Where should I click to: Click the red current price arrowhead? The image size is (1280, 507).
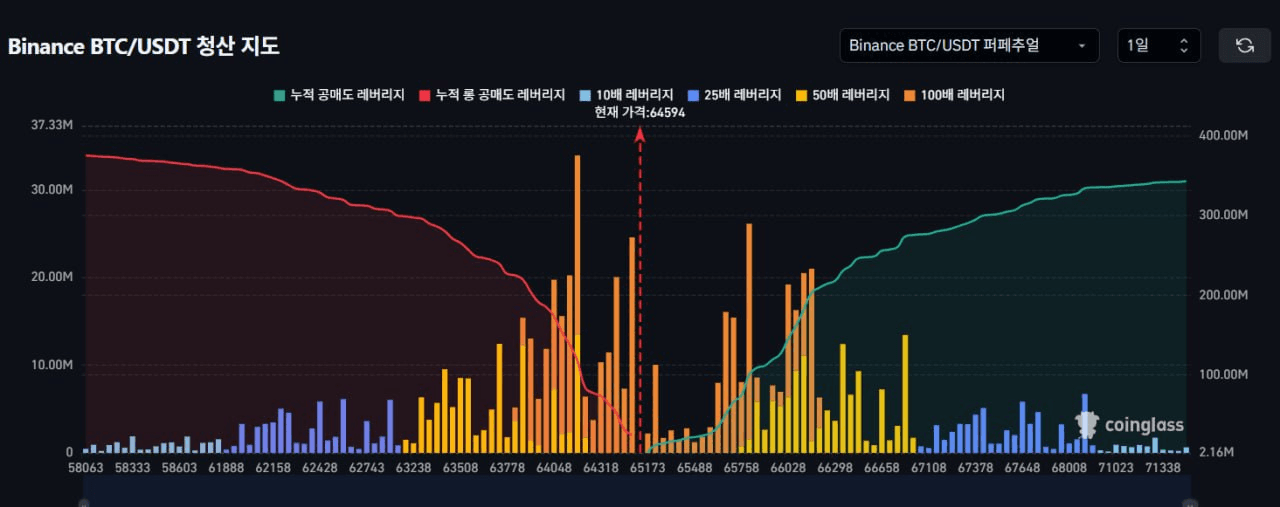point(640,134)
